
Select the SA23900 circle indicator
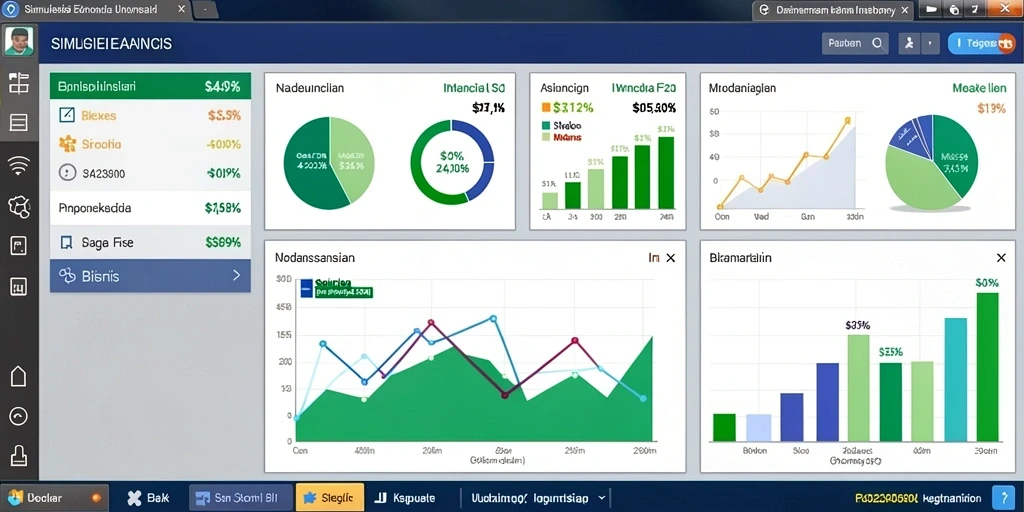tap(67, 173)
